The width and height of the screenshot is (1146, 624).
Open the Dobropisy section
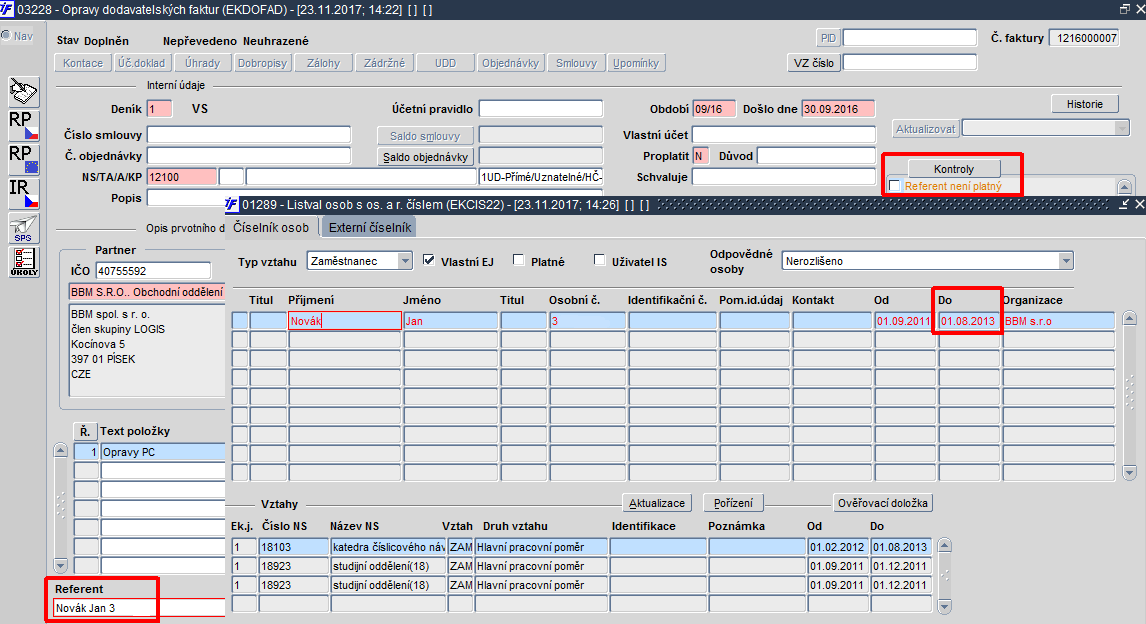pyautogui.click(x=262, y=63)
